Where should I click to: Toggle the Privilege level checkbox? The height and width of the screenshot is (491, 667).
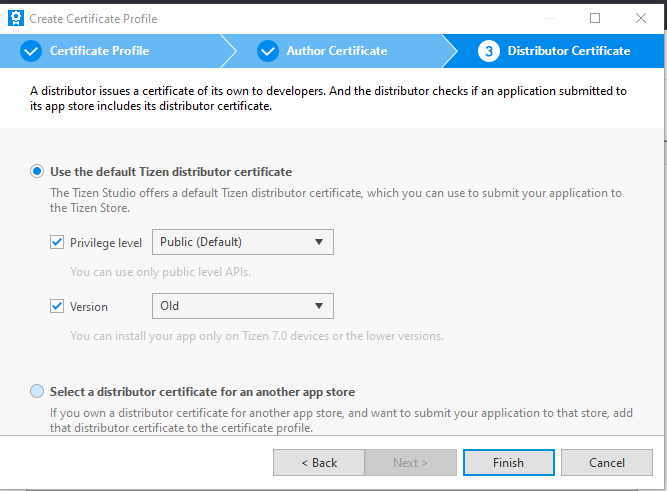pos(57,242)
